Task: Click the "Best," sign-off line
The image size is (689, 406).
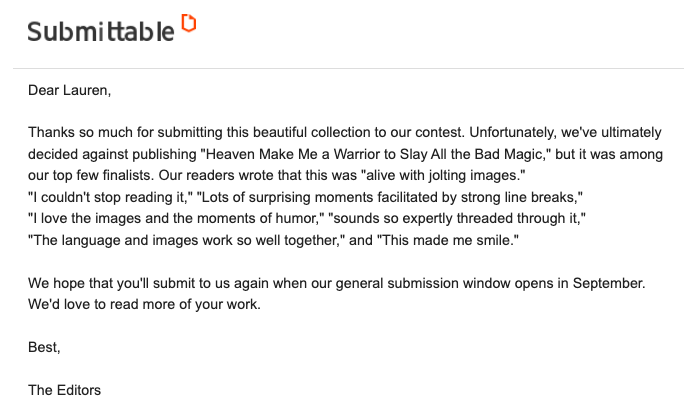Action: [44, 348]
